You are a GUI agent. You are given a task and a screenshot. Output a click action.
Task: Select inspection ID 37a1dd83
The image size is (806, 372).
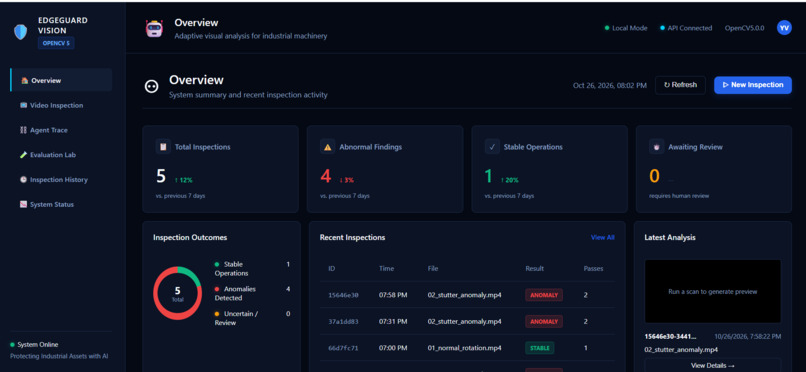[343, 322]
